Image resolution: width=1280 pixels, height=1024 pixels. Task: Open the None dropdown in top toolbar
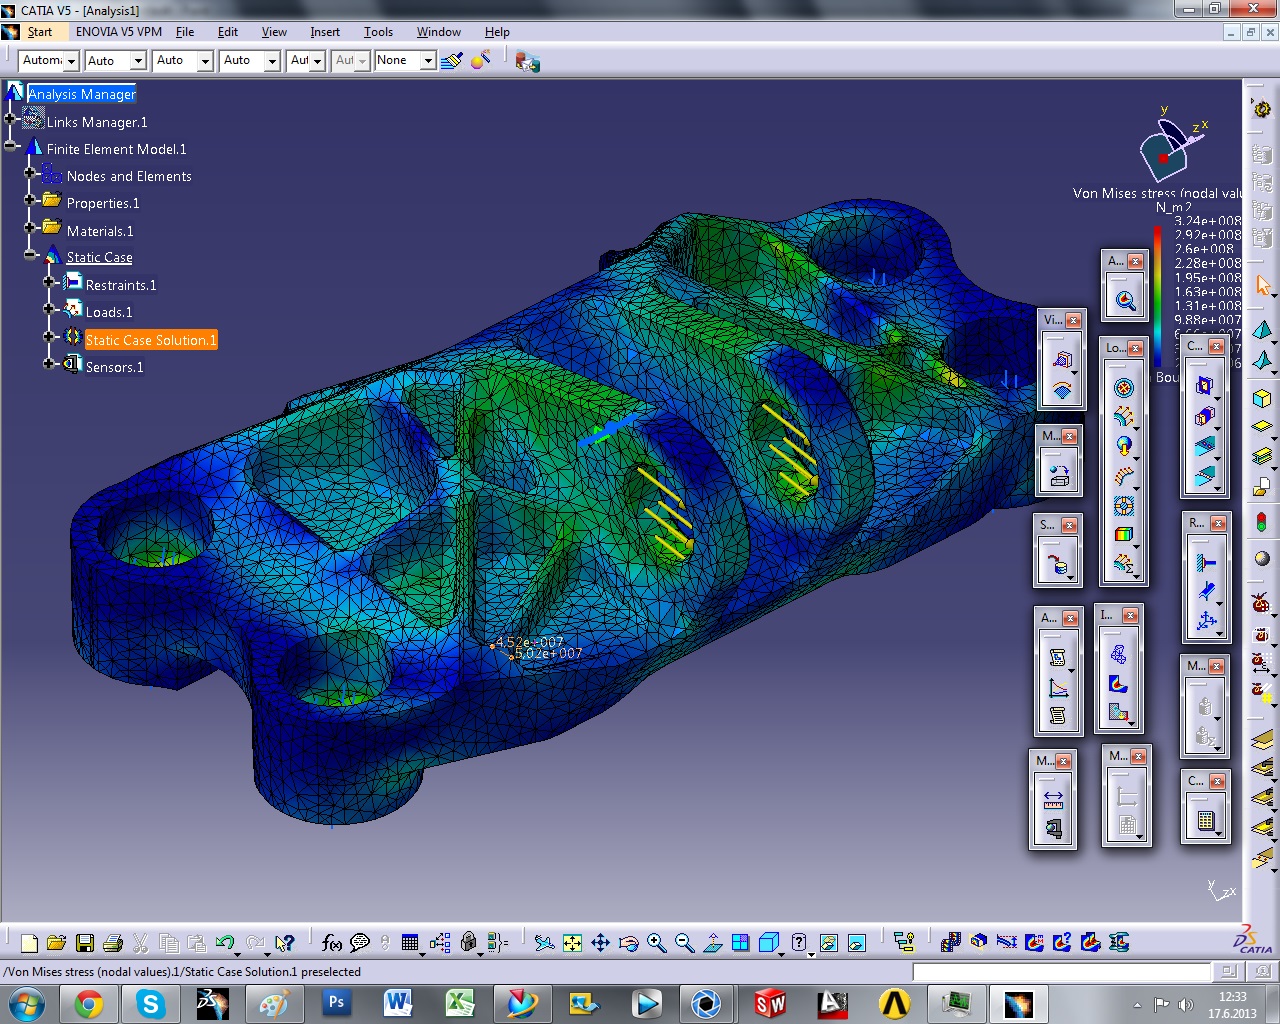point(427,61)
